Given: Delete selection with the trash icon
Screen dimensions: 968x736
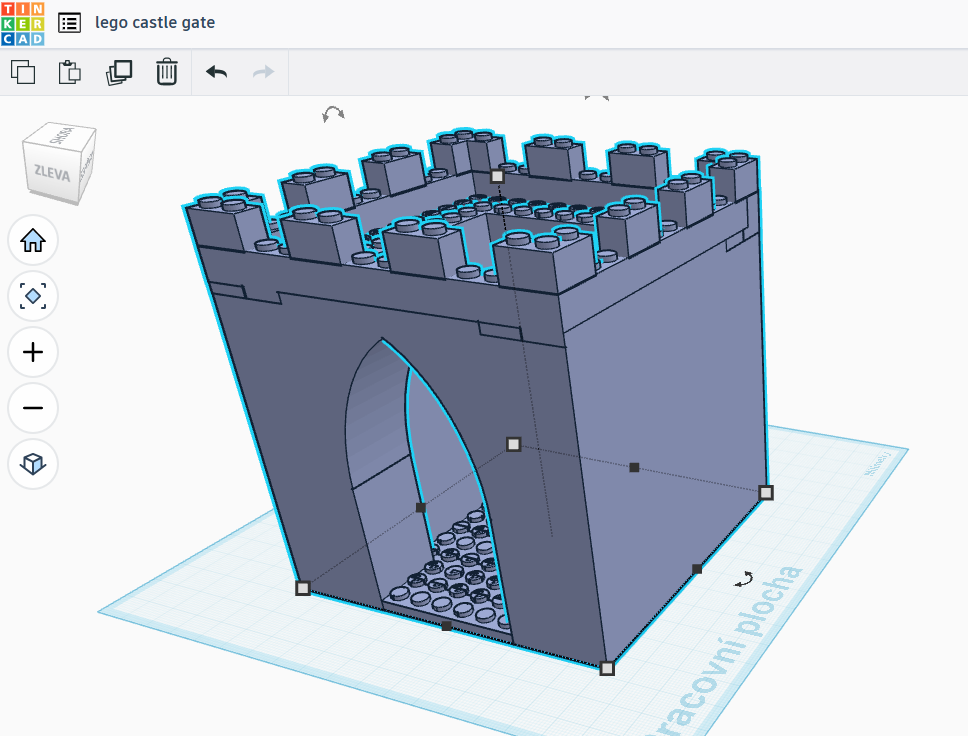Looking at the screenshot, I should click(x=167, y=72).
